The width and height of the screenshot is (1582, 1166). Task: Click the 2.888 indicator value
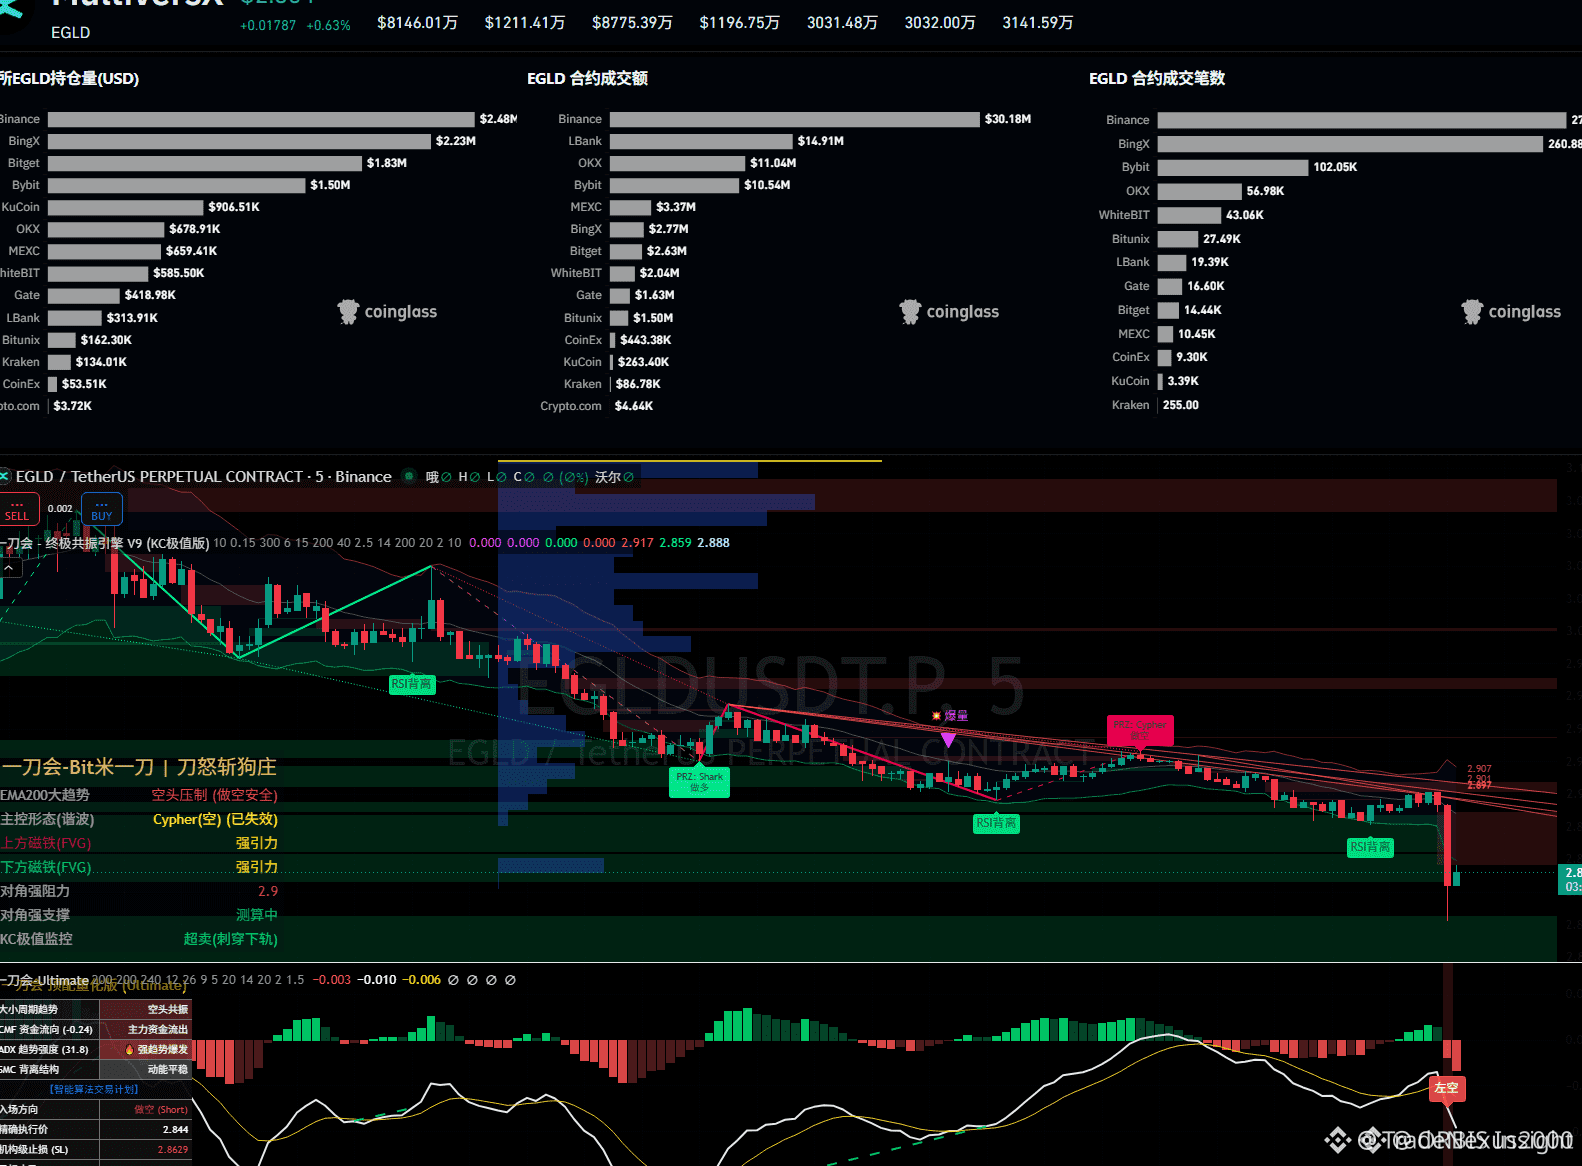[713, 543]
